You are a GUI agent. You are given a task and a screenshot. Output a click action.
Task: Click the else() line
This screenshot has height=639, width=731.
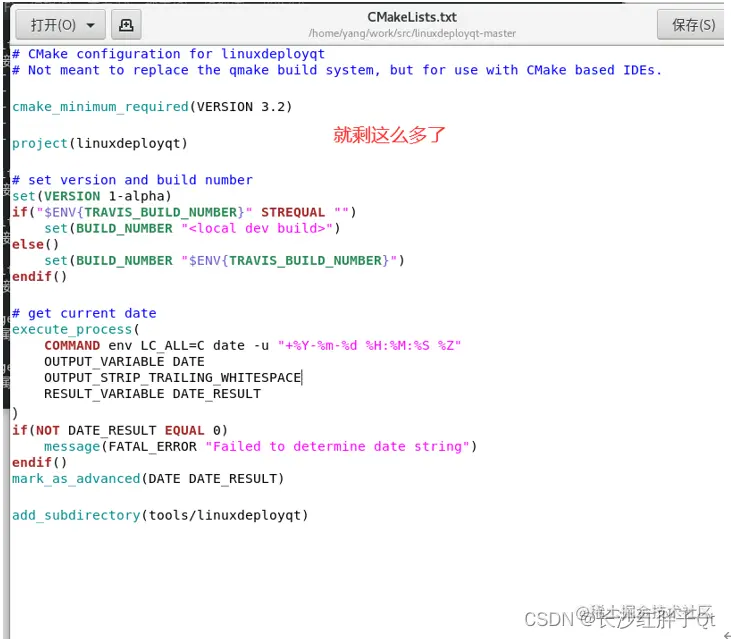pos(35,244)
